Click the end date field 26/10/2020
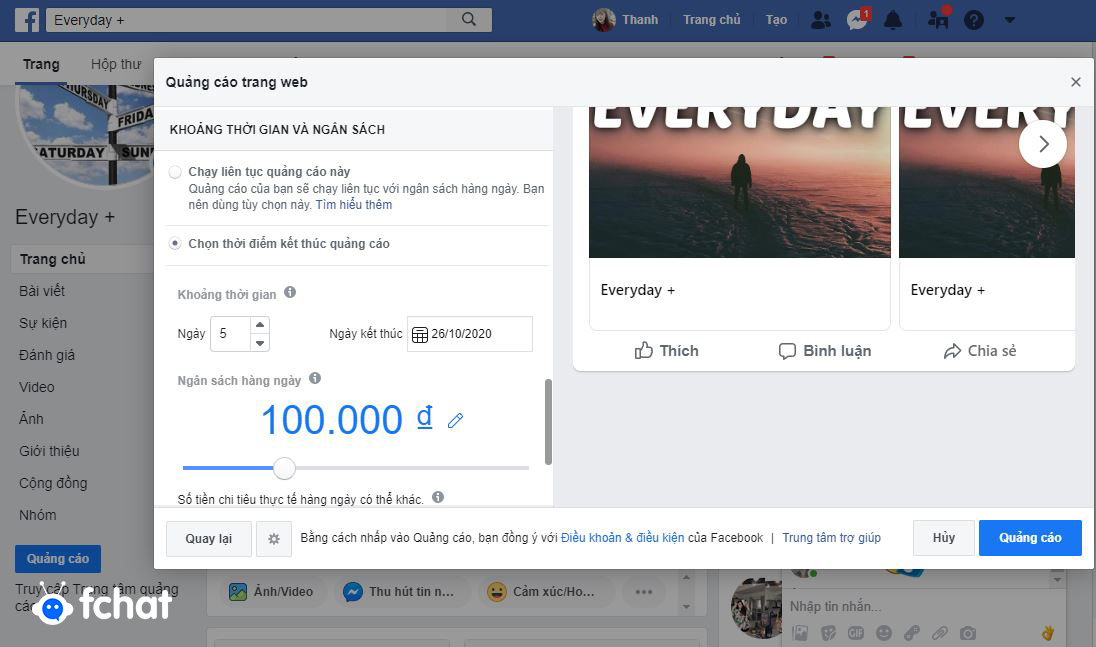The height and width of the screenshot is (647, 1096). click(470, 334)
